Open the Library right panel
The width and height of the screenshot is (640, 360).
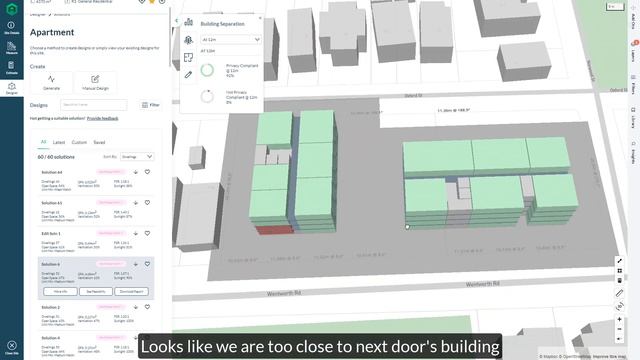point(633,118)
